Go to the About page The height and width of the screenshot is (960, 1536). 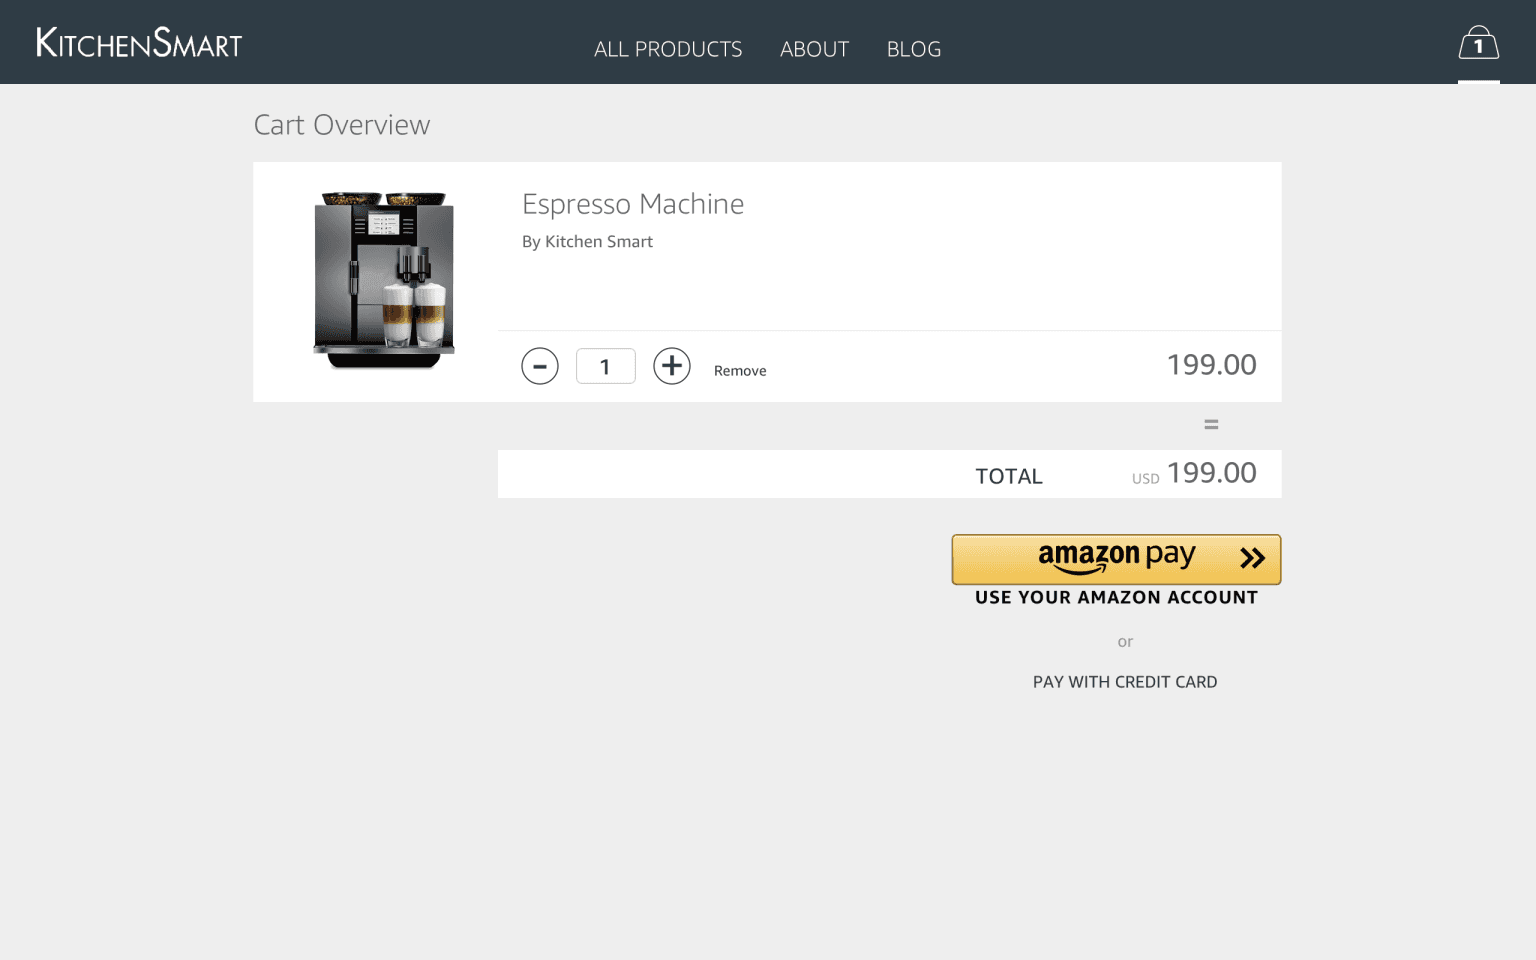pos(814,49)
